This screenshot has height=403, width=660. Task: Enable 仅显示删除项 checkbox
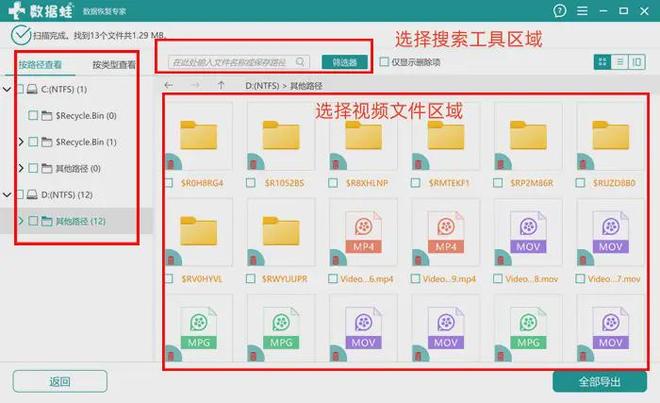pos(384,62)
